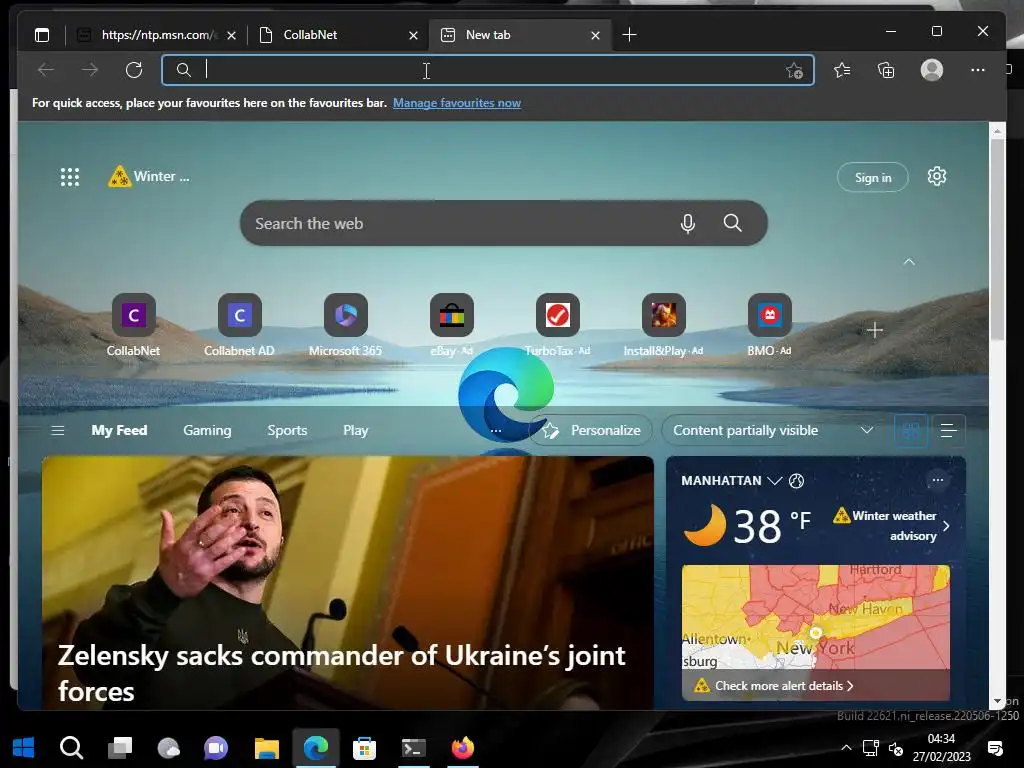Close the CollabNet tab
Screen dimensions: 1024x768
click(413, 35)
